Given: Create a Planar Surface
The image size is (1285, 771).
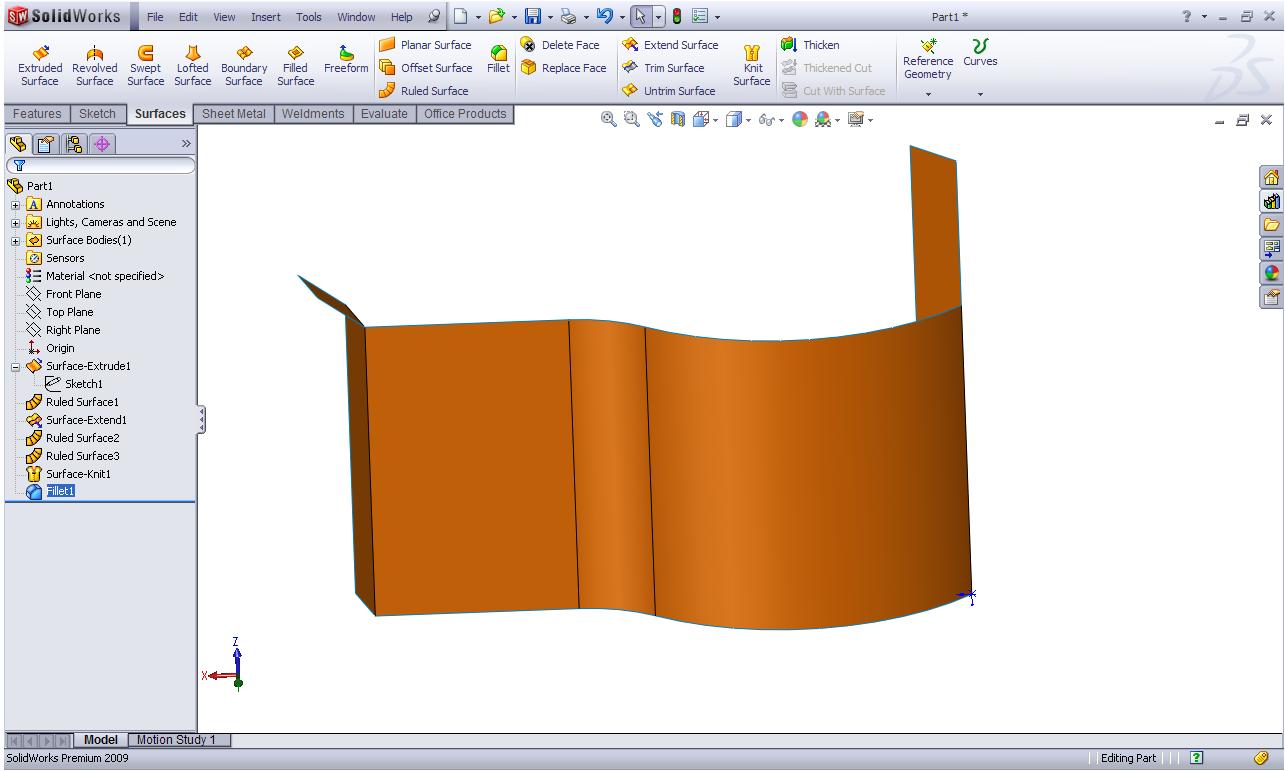Looking at the screenshot, I should (x=425, y=45).
